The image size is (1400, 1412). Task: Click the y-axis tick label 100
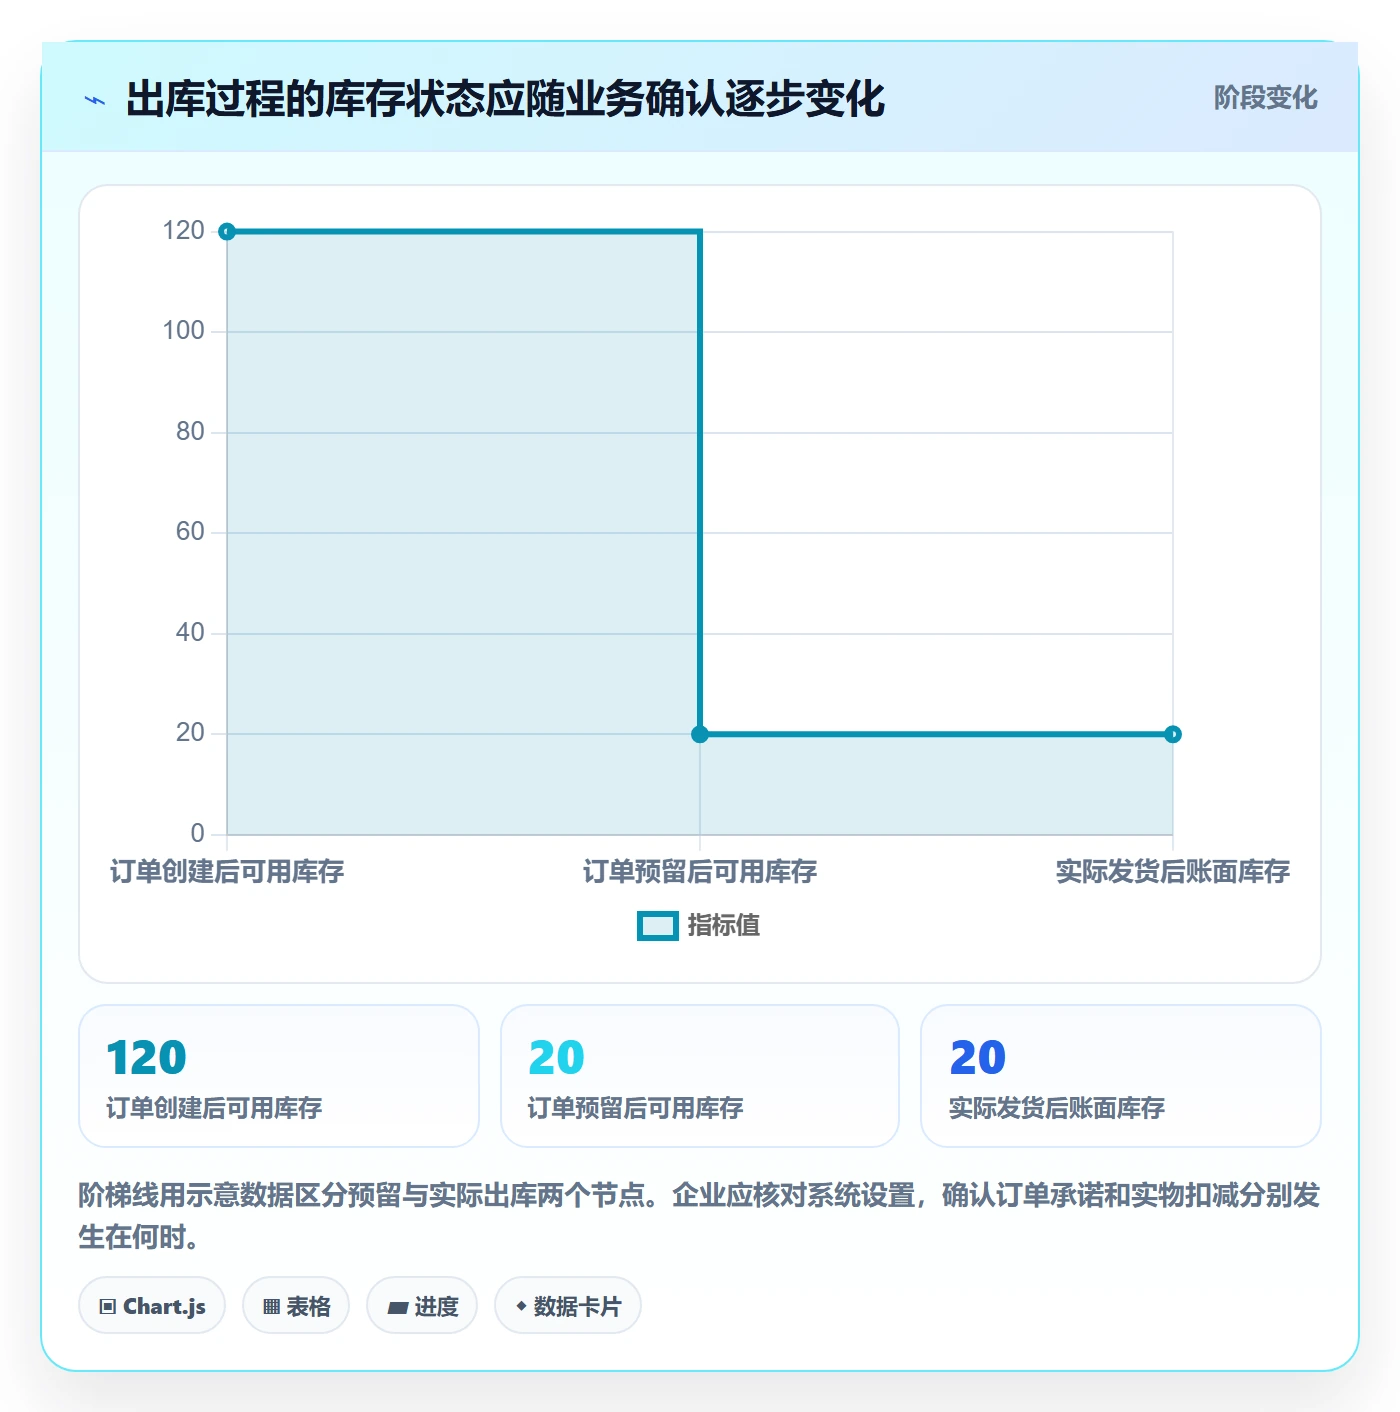tap(184, 331)
